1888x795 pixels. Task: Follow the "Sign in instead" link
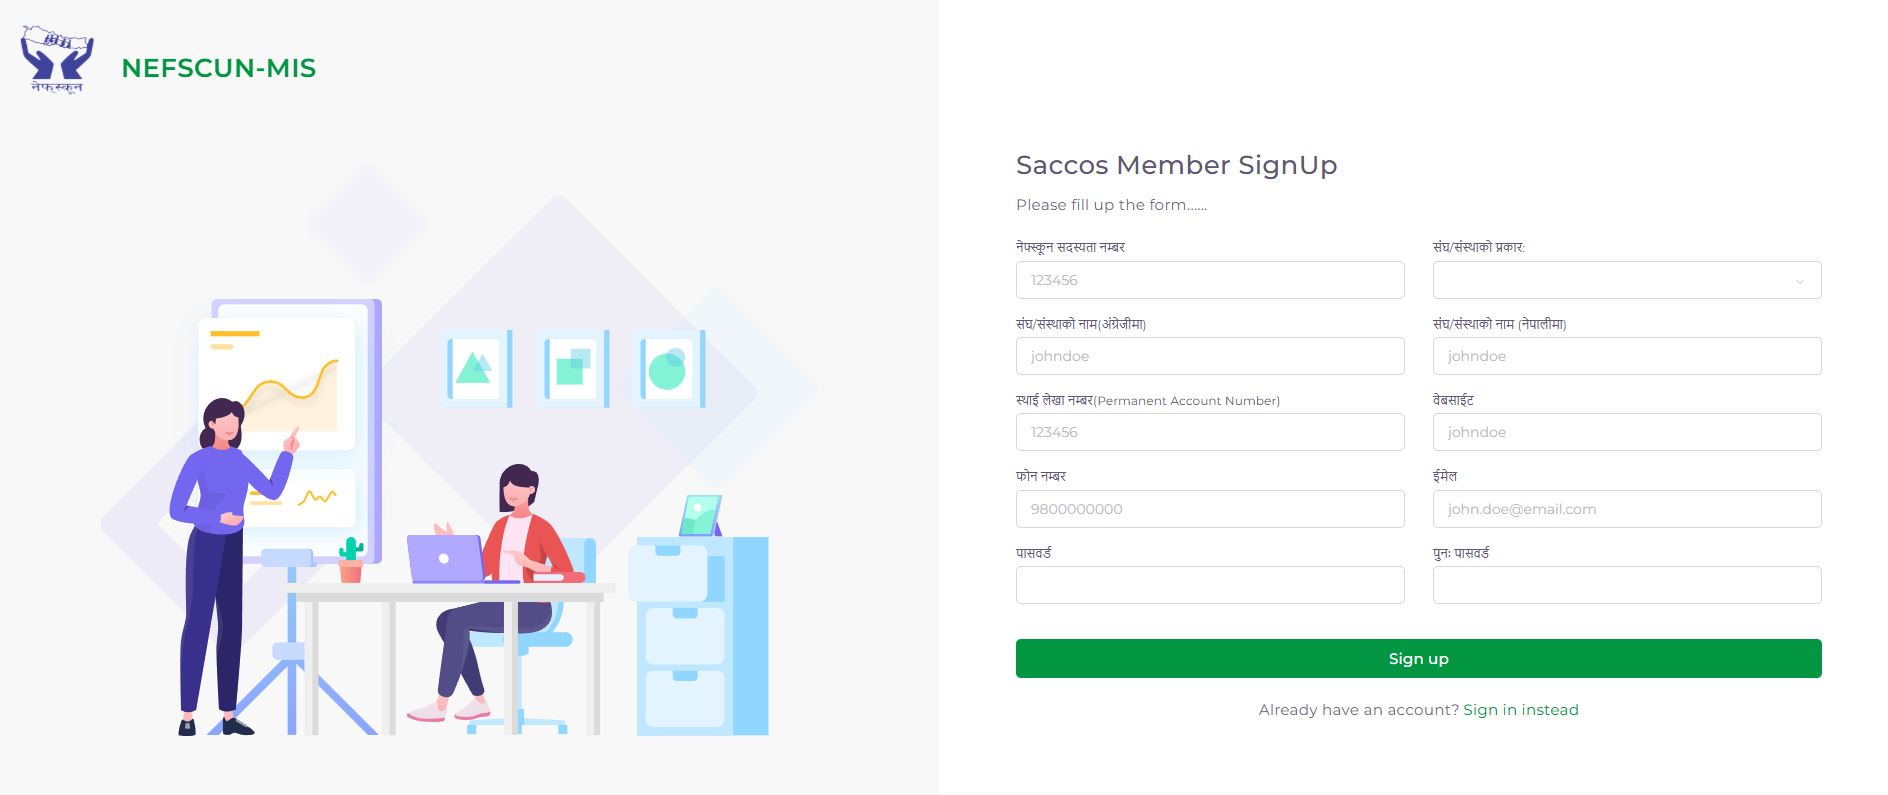click(1520, 710)
